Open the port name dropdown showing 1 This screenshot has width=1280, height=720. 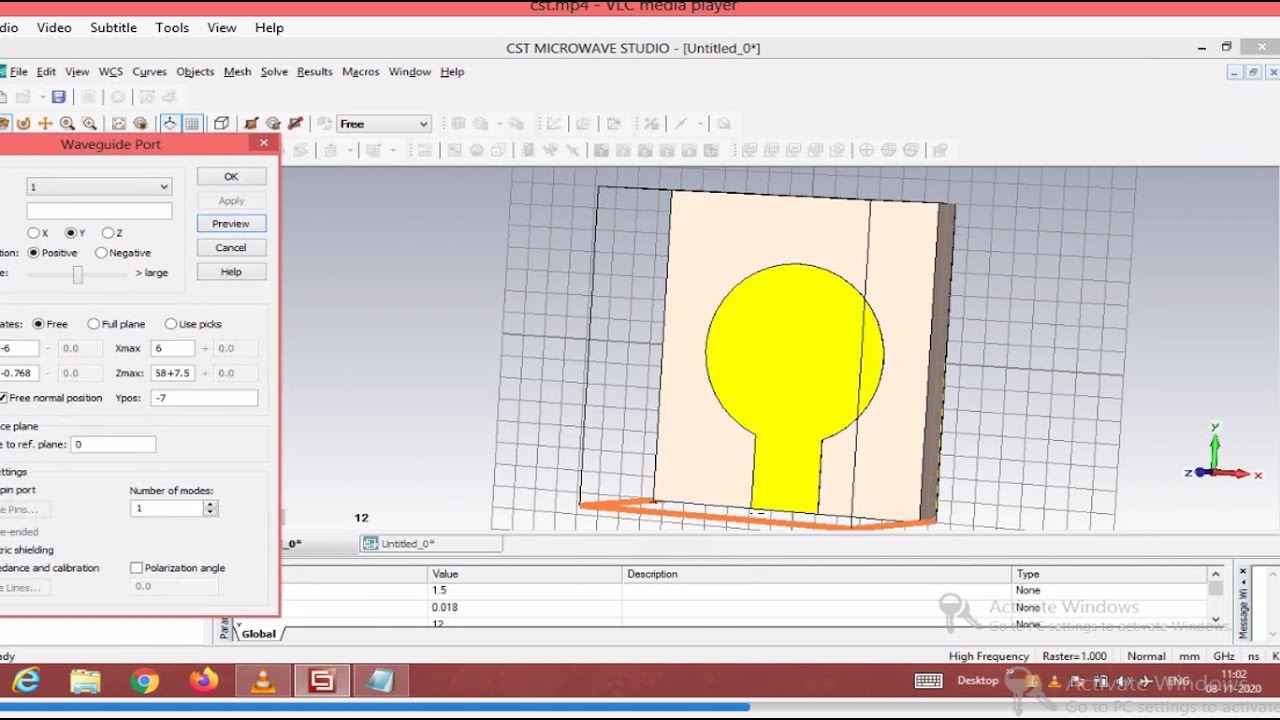point(99,187)
